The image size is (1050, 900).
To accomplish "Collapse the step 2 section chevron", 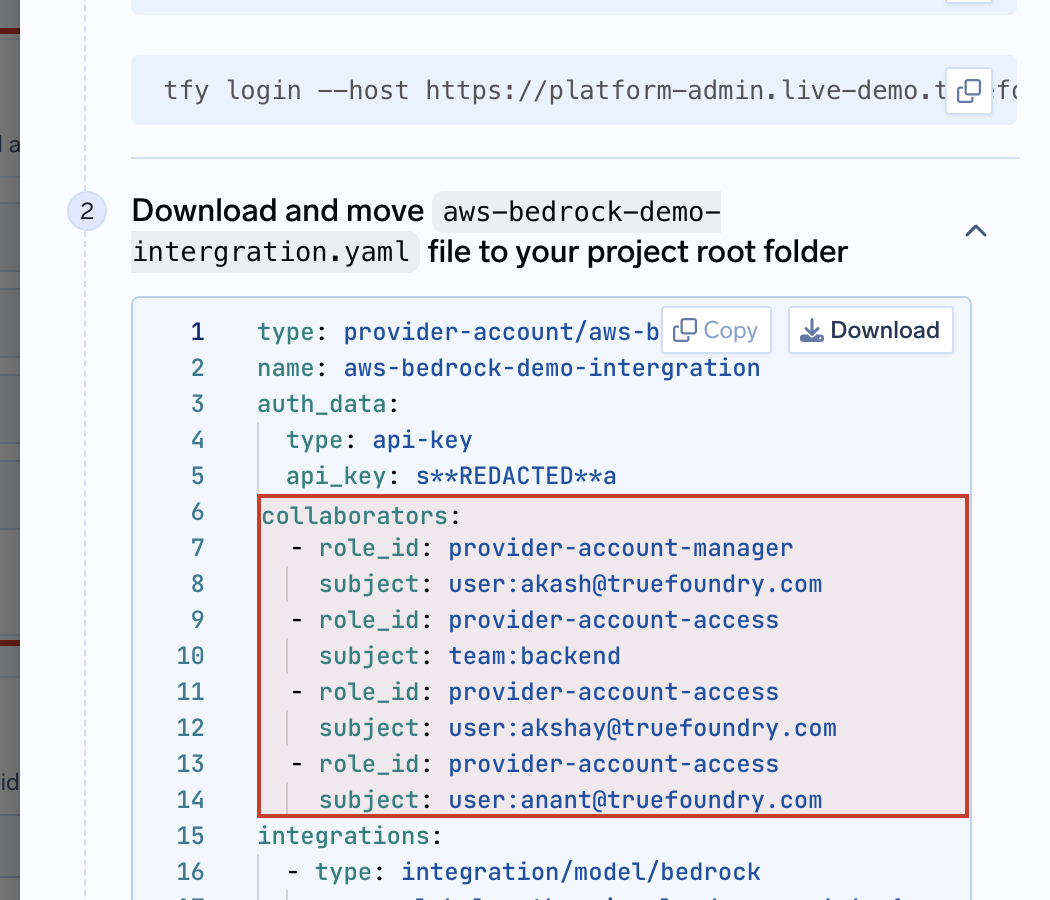I will click(976, 231).
